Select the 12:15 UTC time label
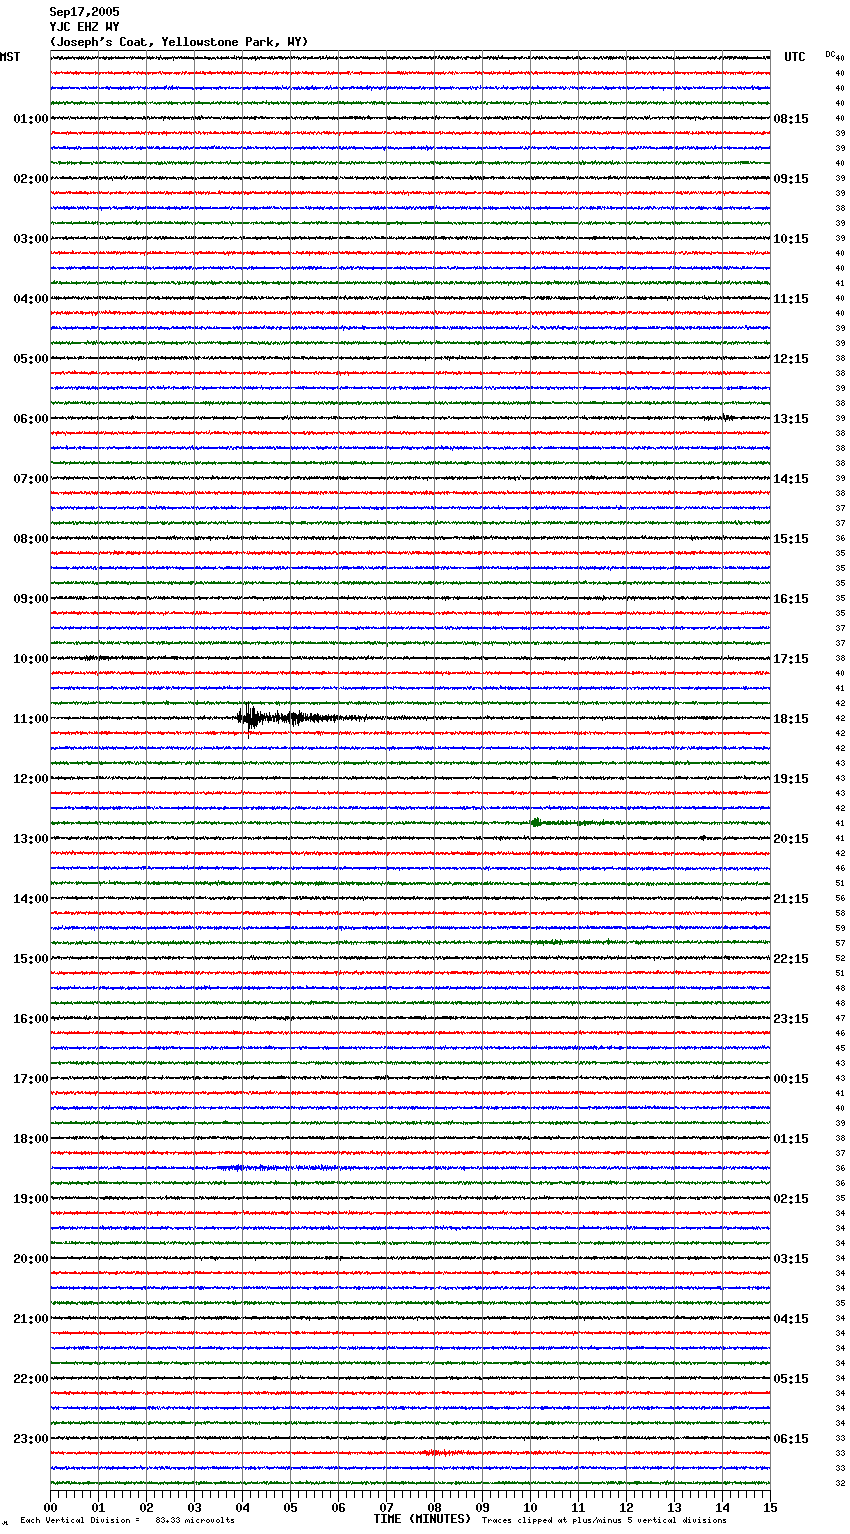Viewport: 850px width, 1534px height. (791, 359)
